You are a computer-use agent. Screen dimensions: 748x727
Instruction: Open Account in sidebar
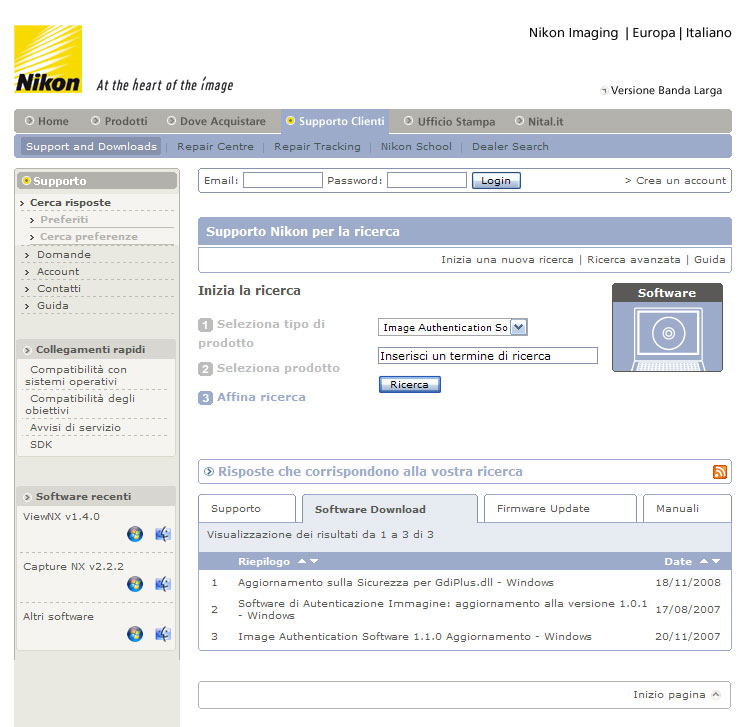(x=58, y=271)
